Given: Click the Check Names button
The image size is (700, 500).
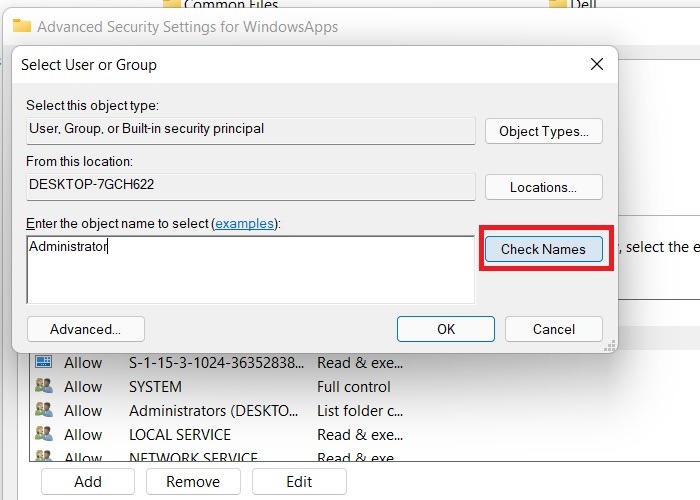Looking at the screenshot, I should (x=543, y=249).
